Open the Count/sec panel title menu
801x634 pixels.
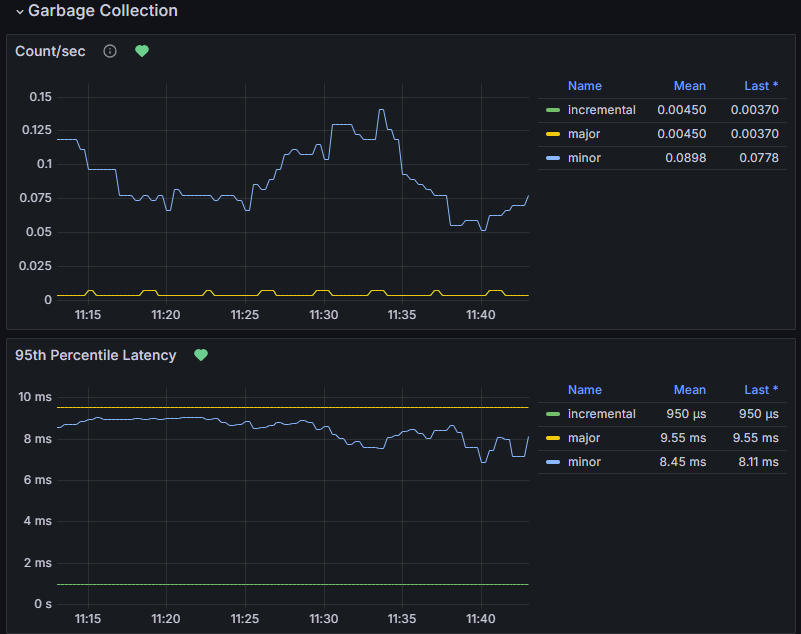click(50, 51)
